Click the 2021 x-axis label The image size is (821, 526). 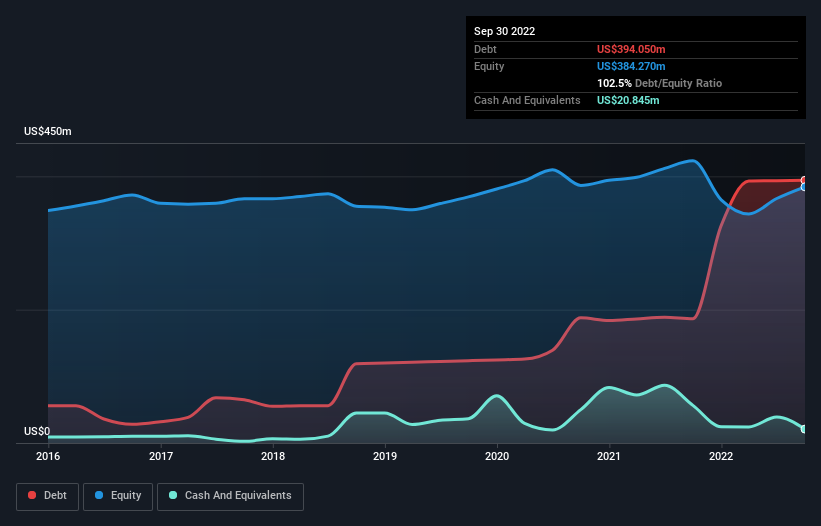point(609,456)
